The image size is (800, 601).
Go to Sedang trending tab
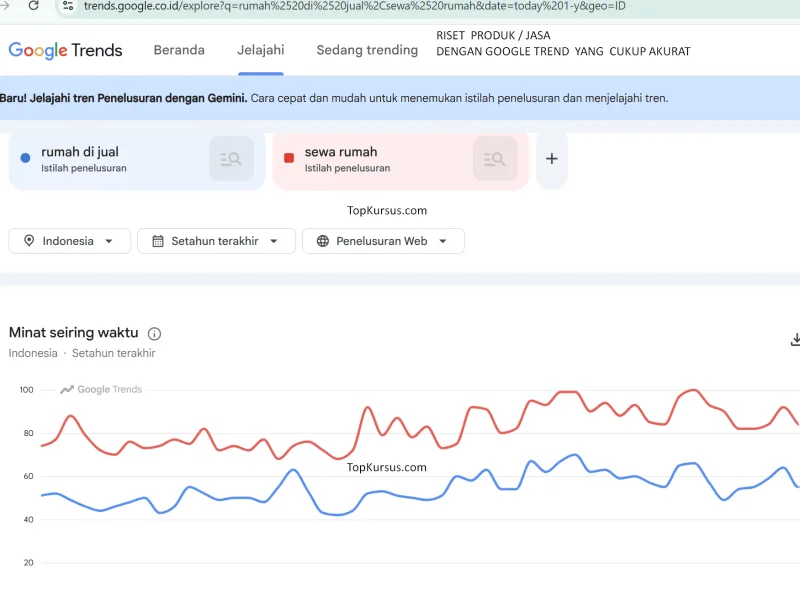coord(367,50)
